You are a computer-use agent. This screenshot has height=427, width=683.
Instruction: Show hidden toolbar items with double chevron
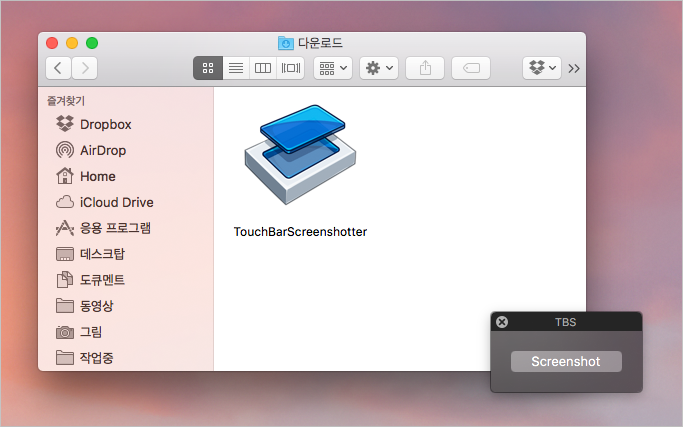point(574,68)
